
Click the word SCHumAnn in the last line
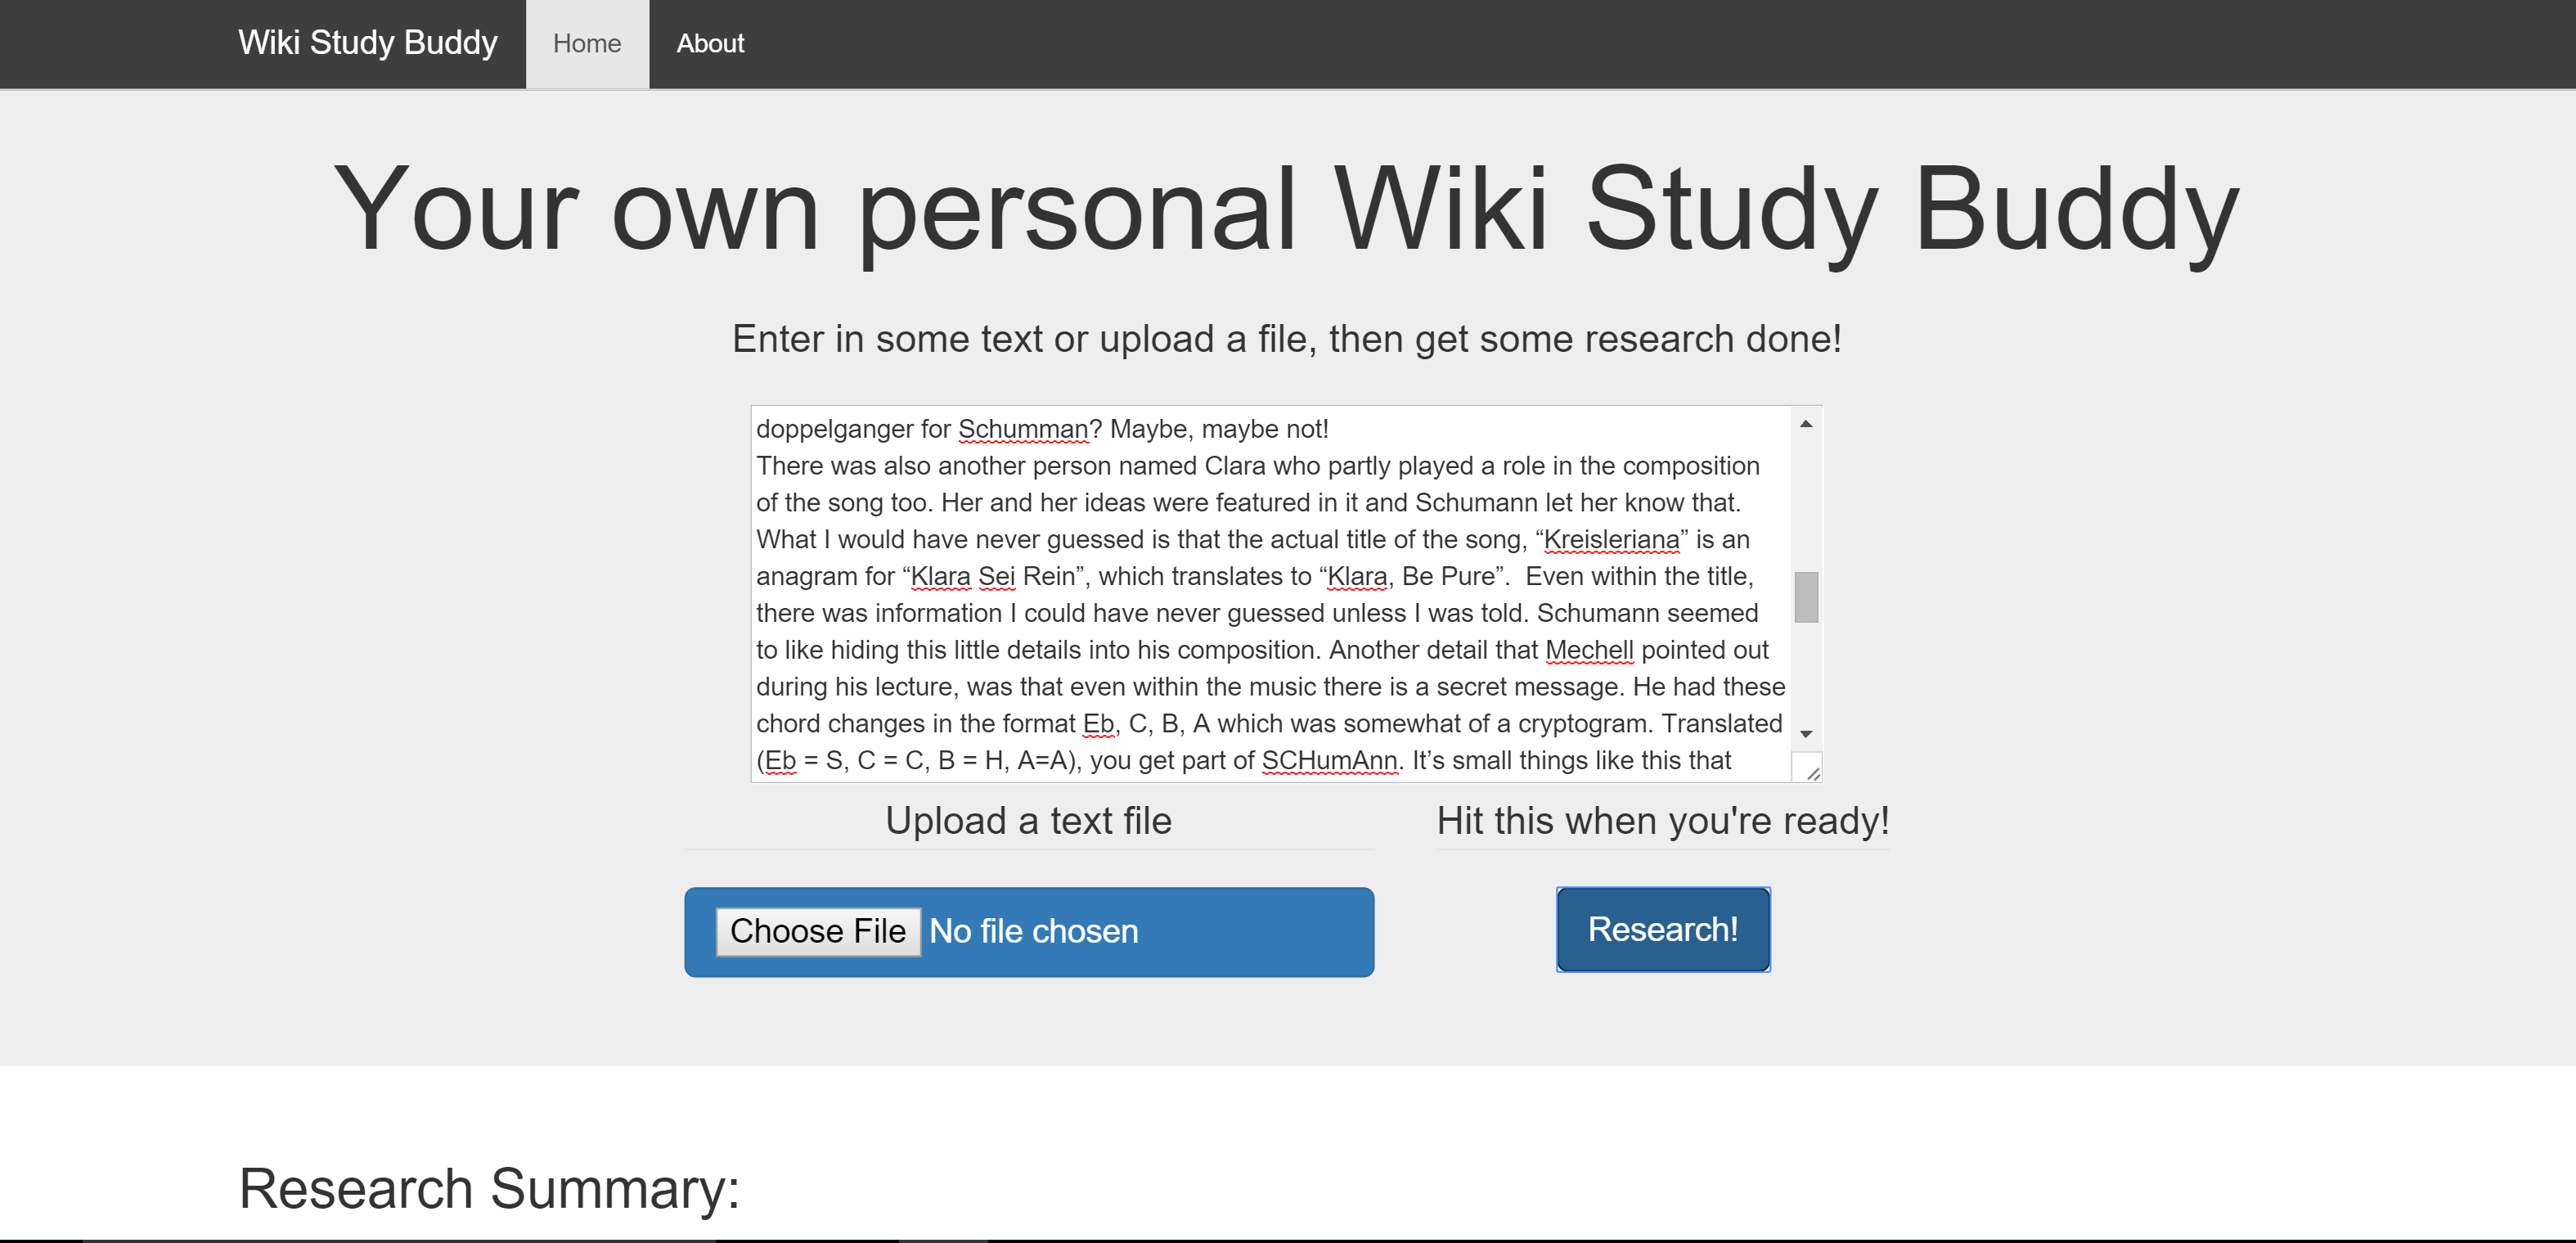tap(1329, 761)
